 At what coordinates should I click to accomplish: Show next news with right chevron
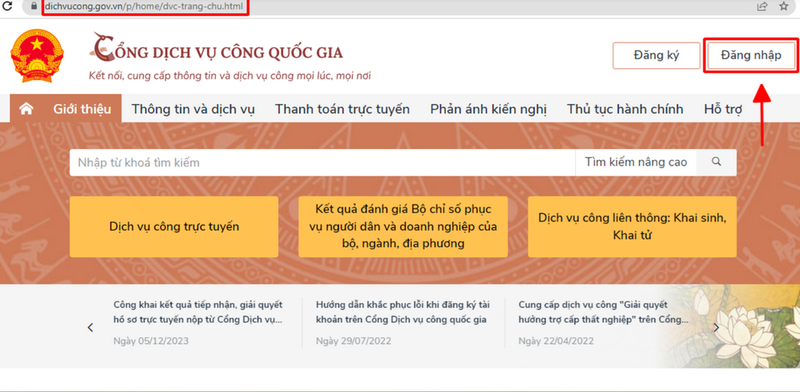coord(716,328)
